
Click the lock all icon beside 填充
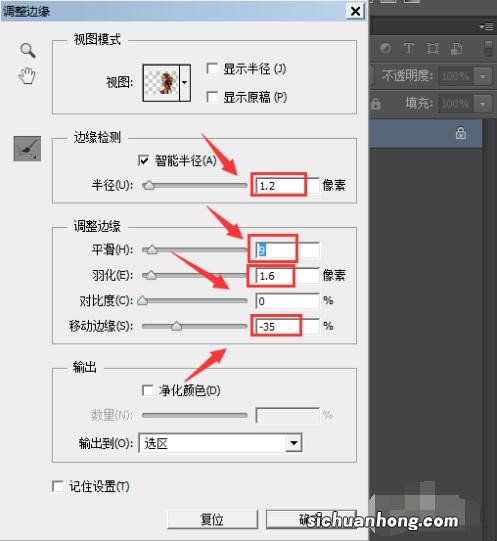(376, 104)
